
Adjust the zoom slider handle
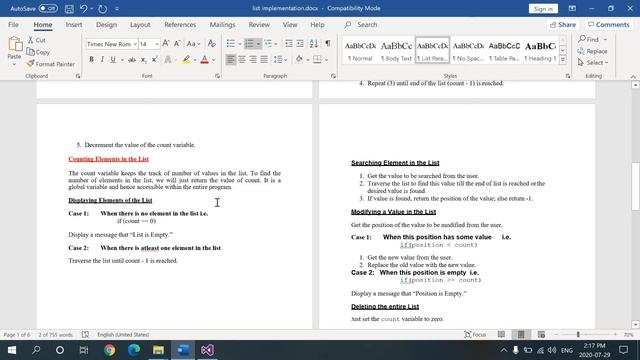point(578,335)
